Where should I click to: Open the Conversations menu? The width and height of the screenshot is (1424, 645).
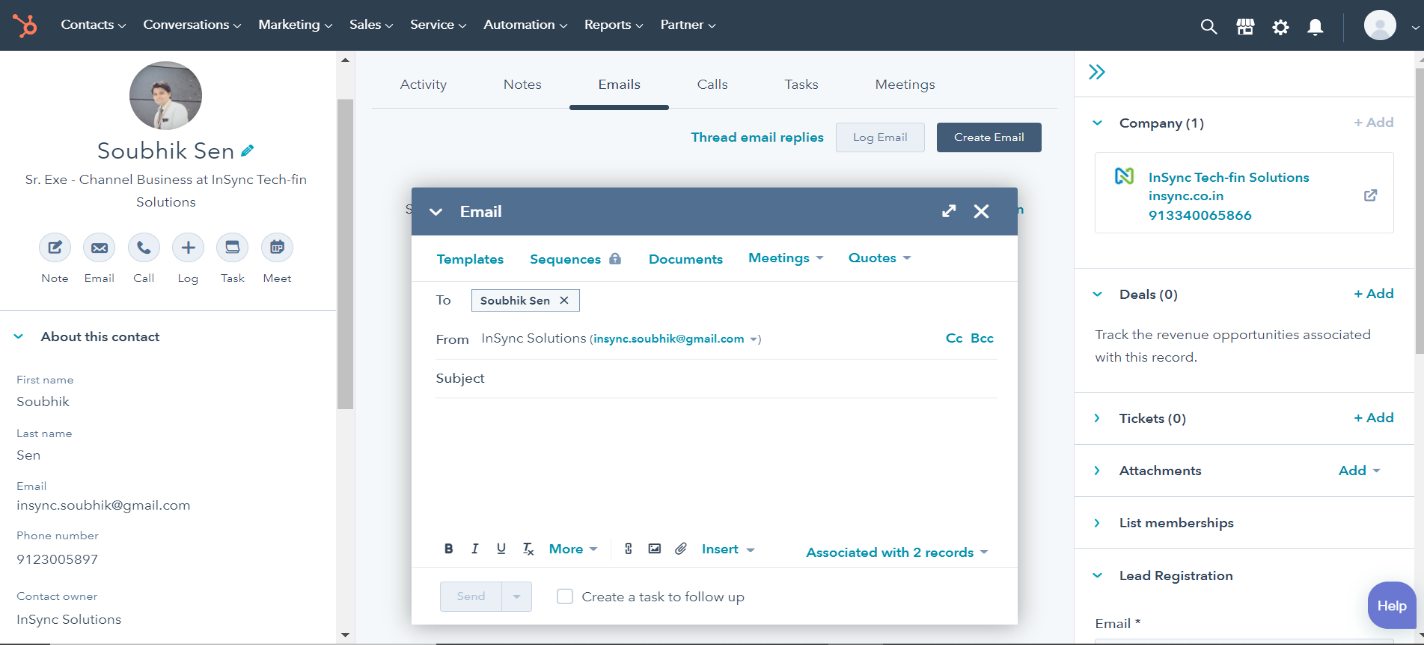tap(192, 25)
